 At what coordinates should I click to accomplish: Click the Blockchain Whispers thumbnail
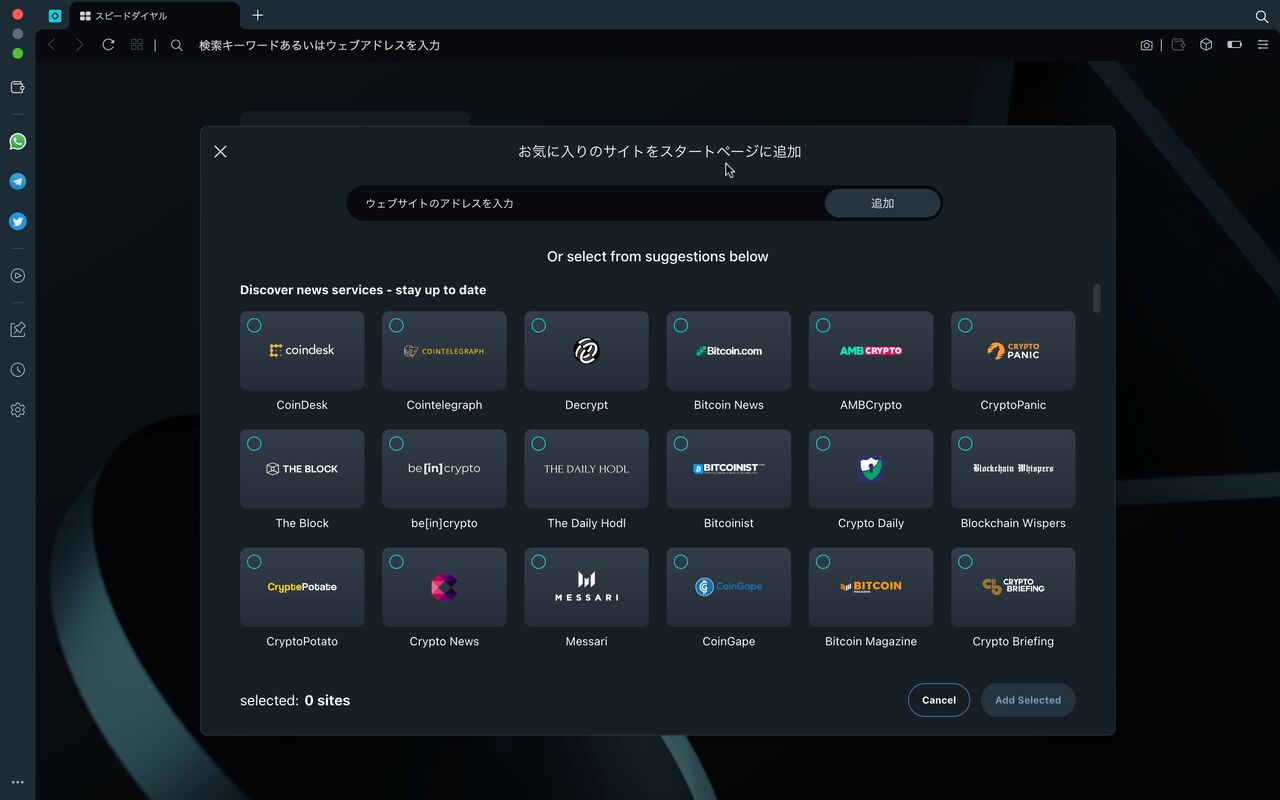click(1013, 469)
